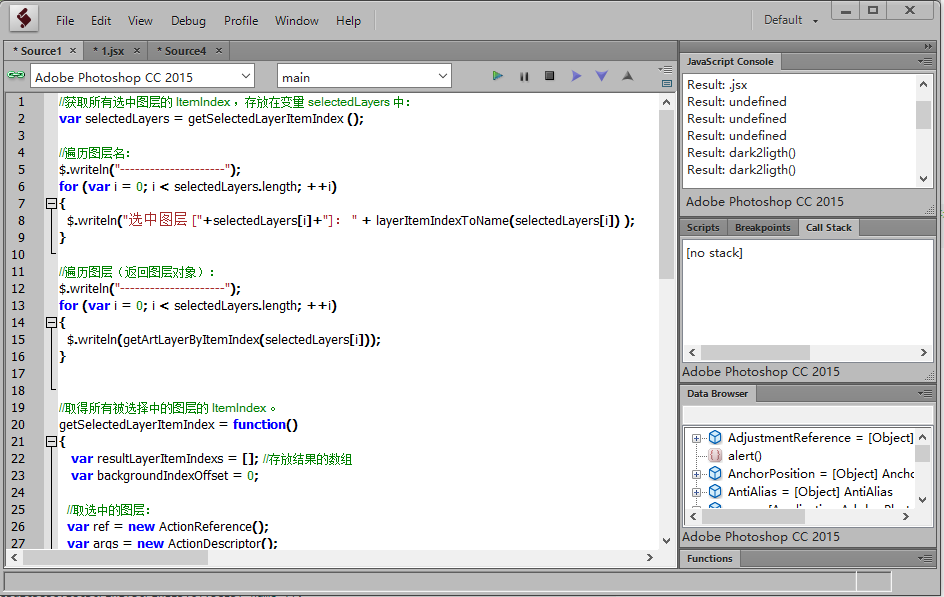Click "var backgroundIndexOffset = 0;" on line 23
The width and height of the screenshot is (944, 597).
click(x=165, y=475)
